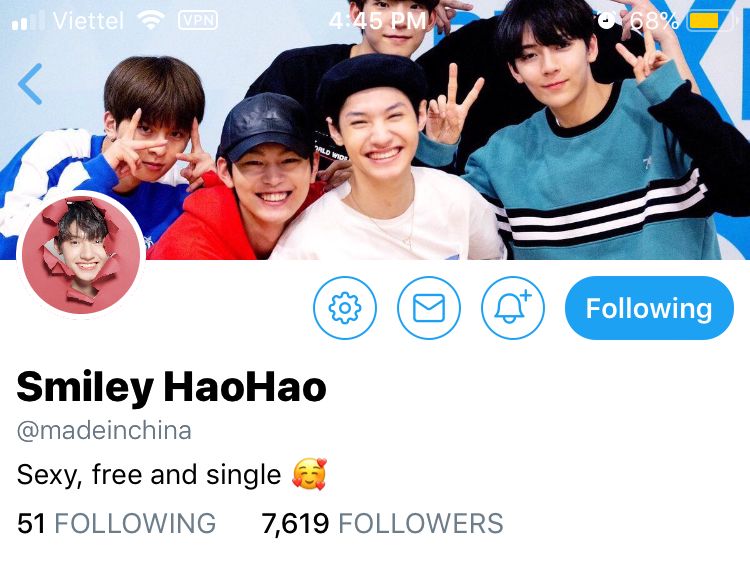Open profile settings gear icon
Image resolution: width=750 pixels, height=563 pixels.
[x=345, y=308]
